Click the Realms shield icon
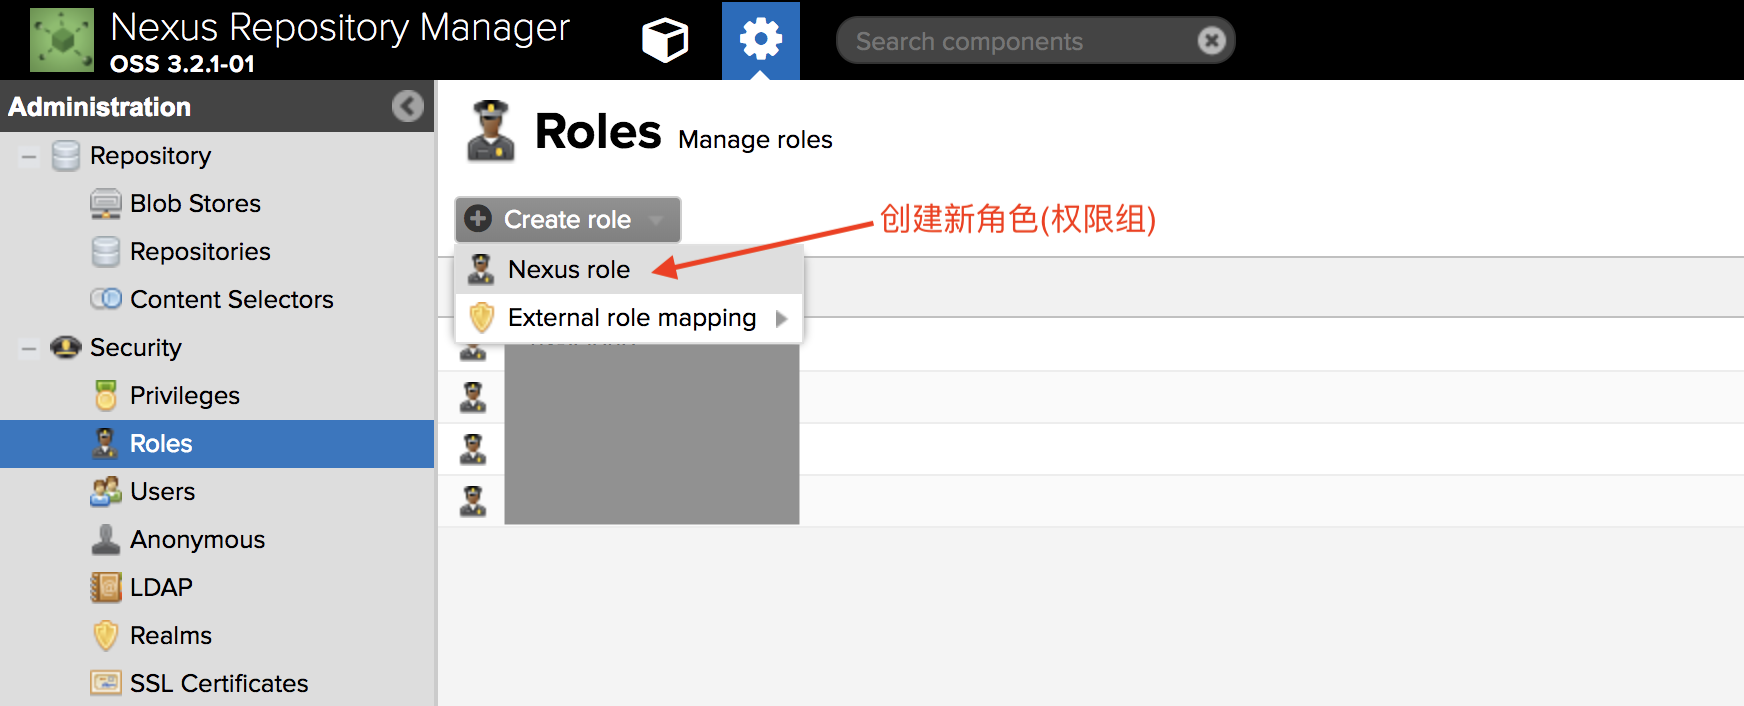The image size is (1744, 706). (x=106, y=635)
